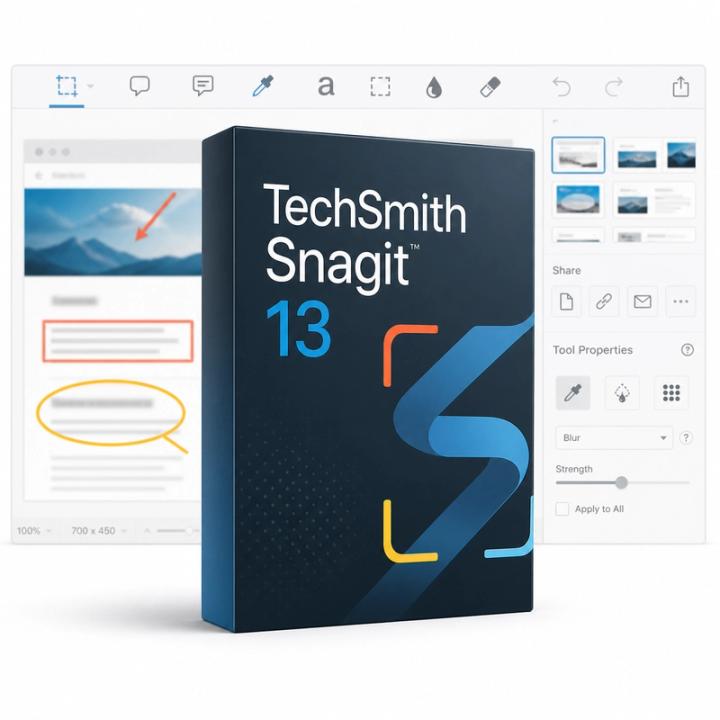
Task: Open the Blur type dropdown
Action: coord(614,438)
